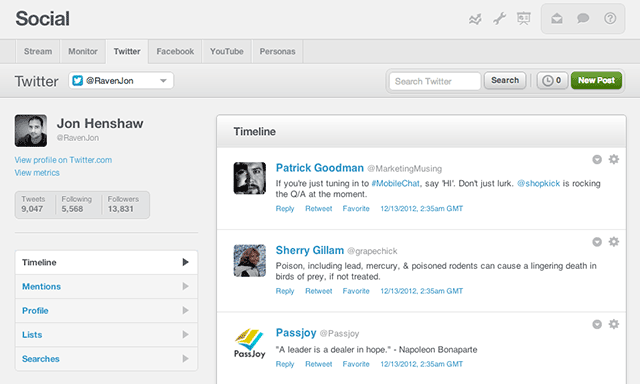
Task: Open the metrics chart icon in header
Action: [475, 19]
